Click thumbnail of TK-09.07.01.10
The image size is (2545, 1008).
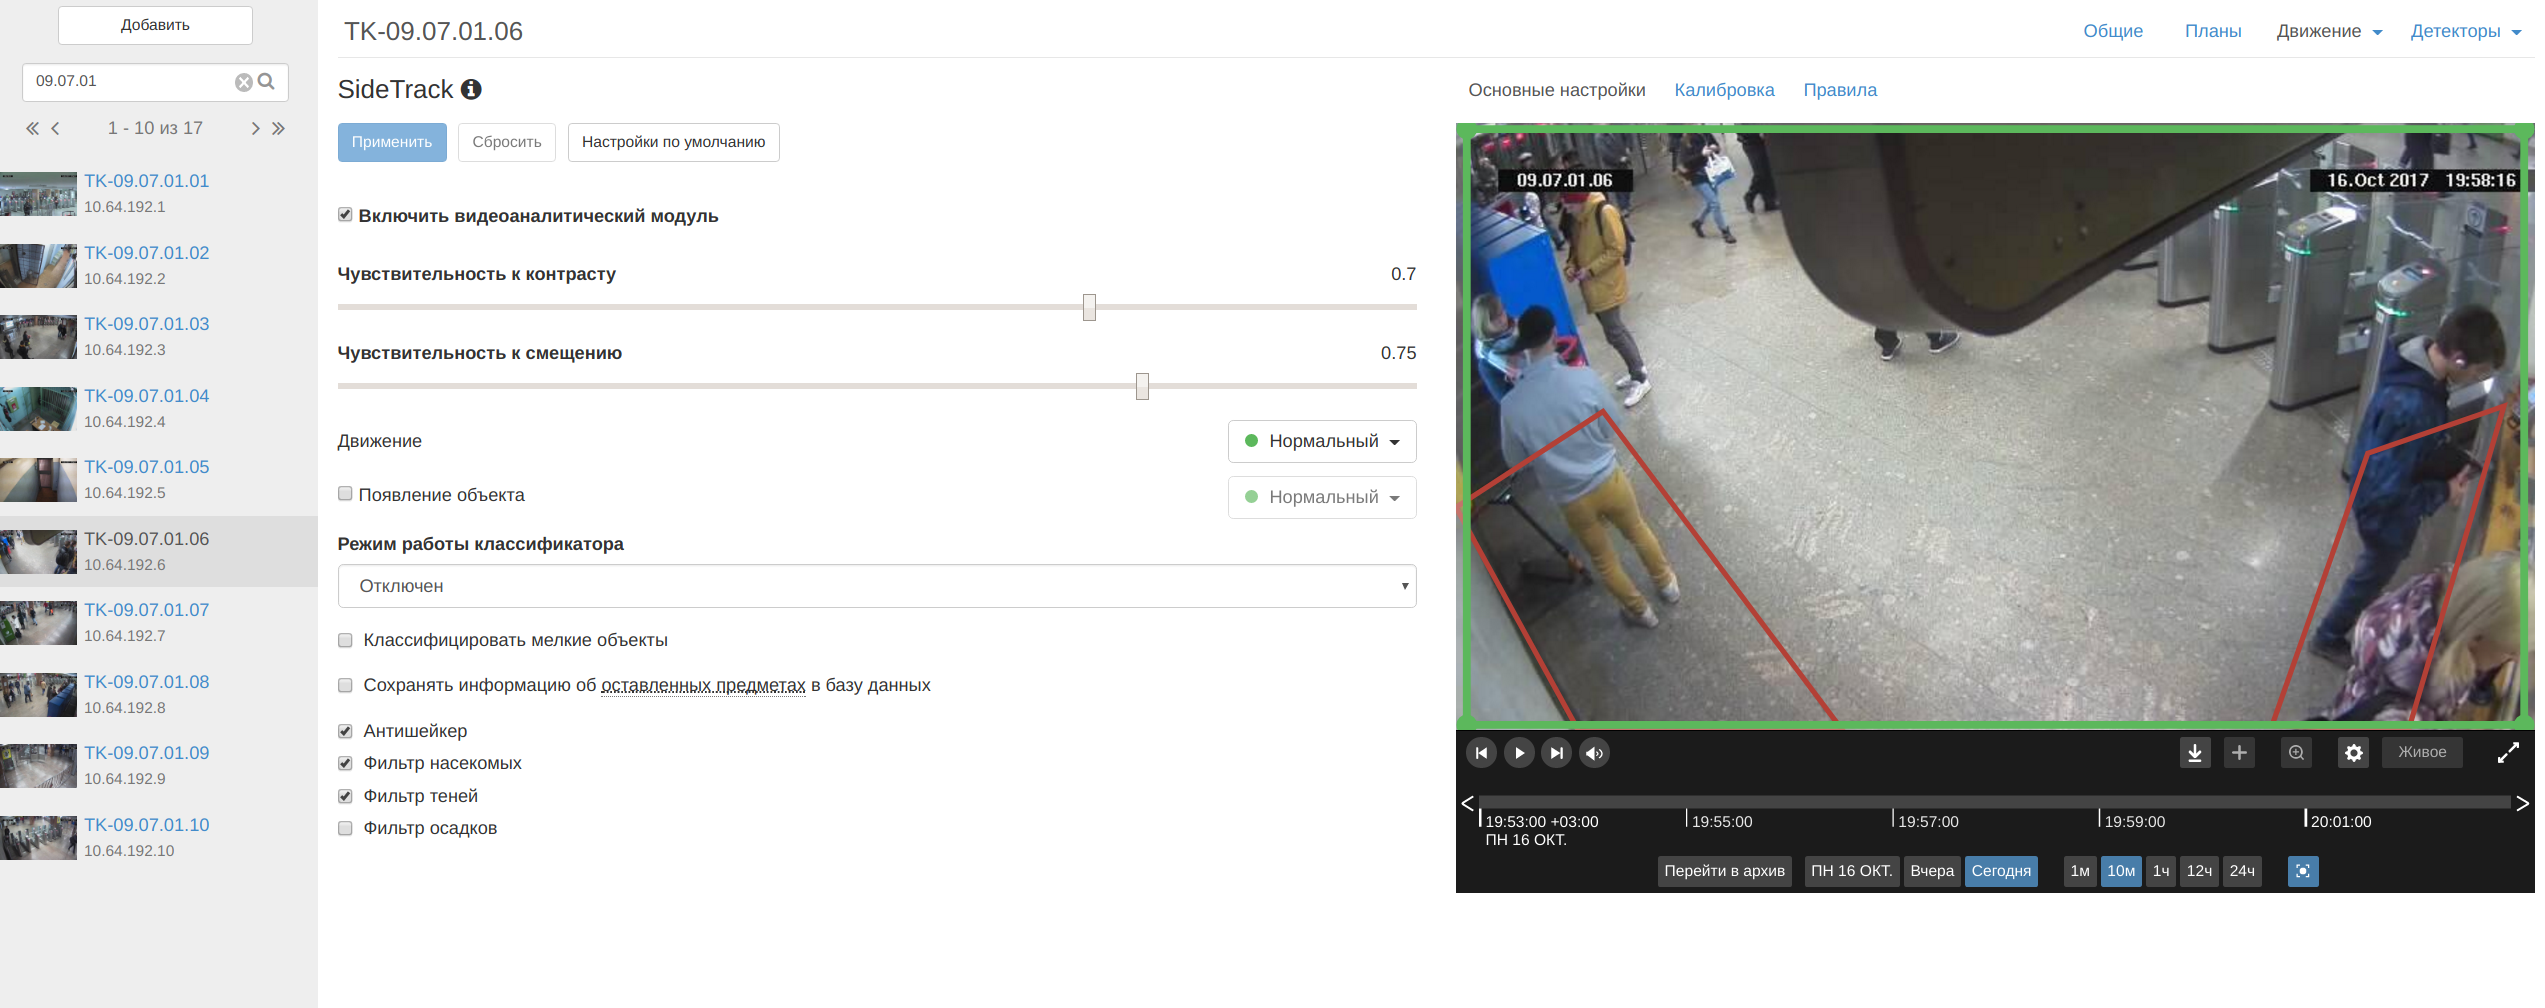(x=38, y=838)
